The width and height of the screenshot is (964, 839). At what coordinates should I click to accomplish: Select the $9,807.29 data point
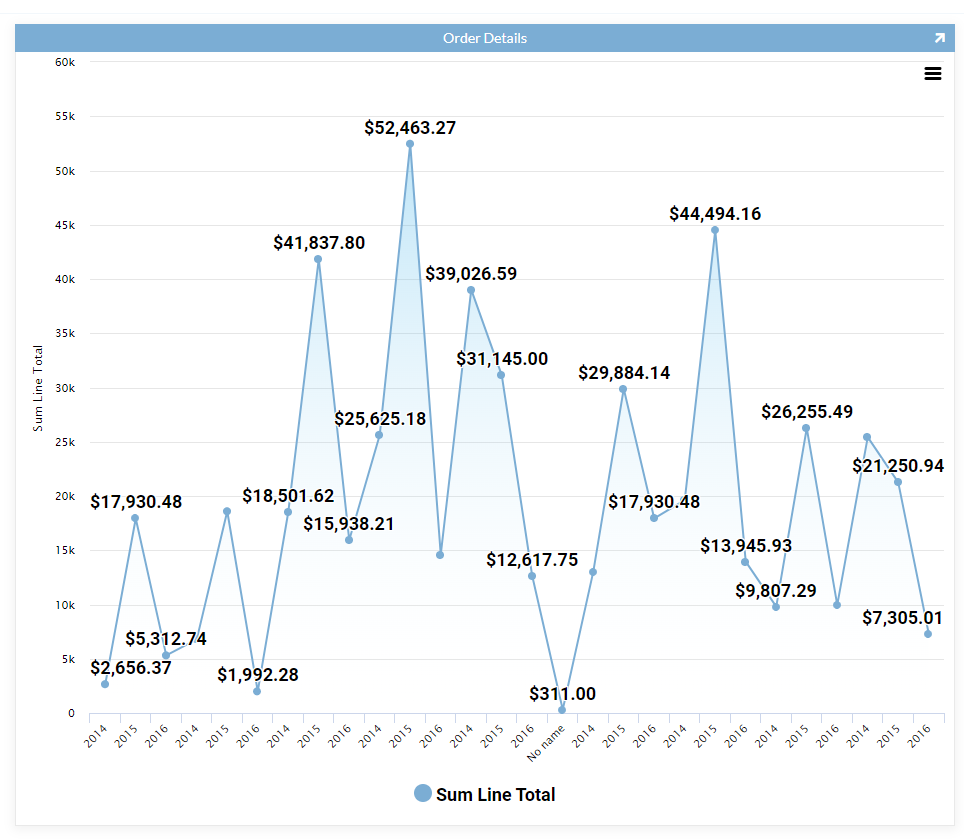[776, 607]
